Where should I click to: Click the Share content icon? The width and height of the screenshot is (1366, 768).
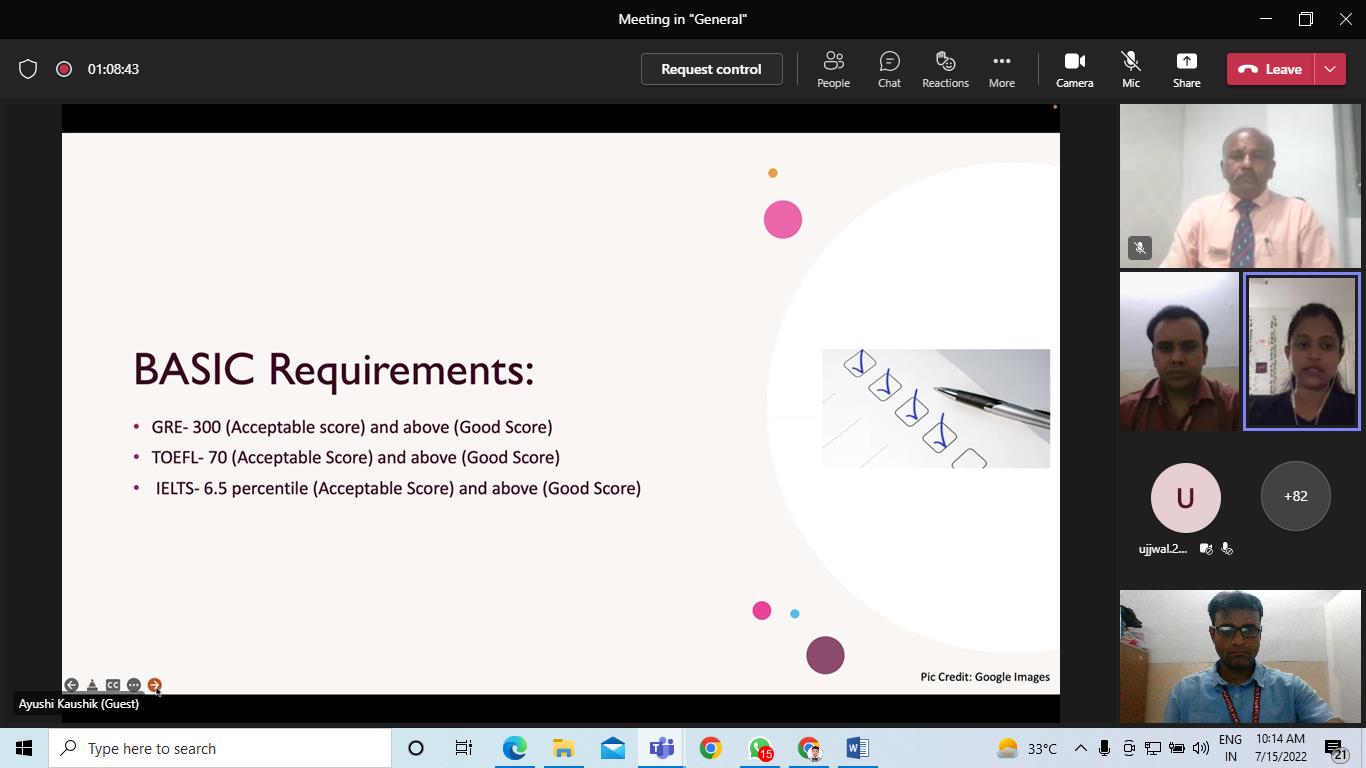click(x=1186, y=69)
